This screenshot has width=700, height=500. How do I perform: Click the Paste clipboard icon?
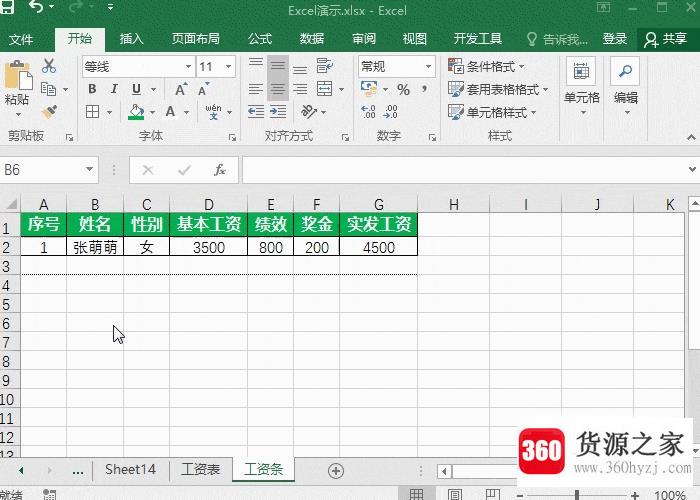(x=17, y=74)
